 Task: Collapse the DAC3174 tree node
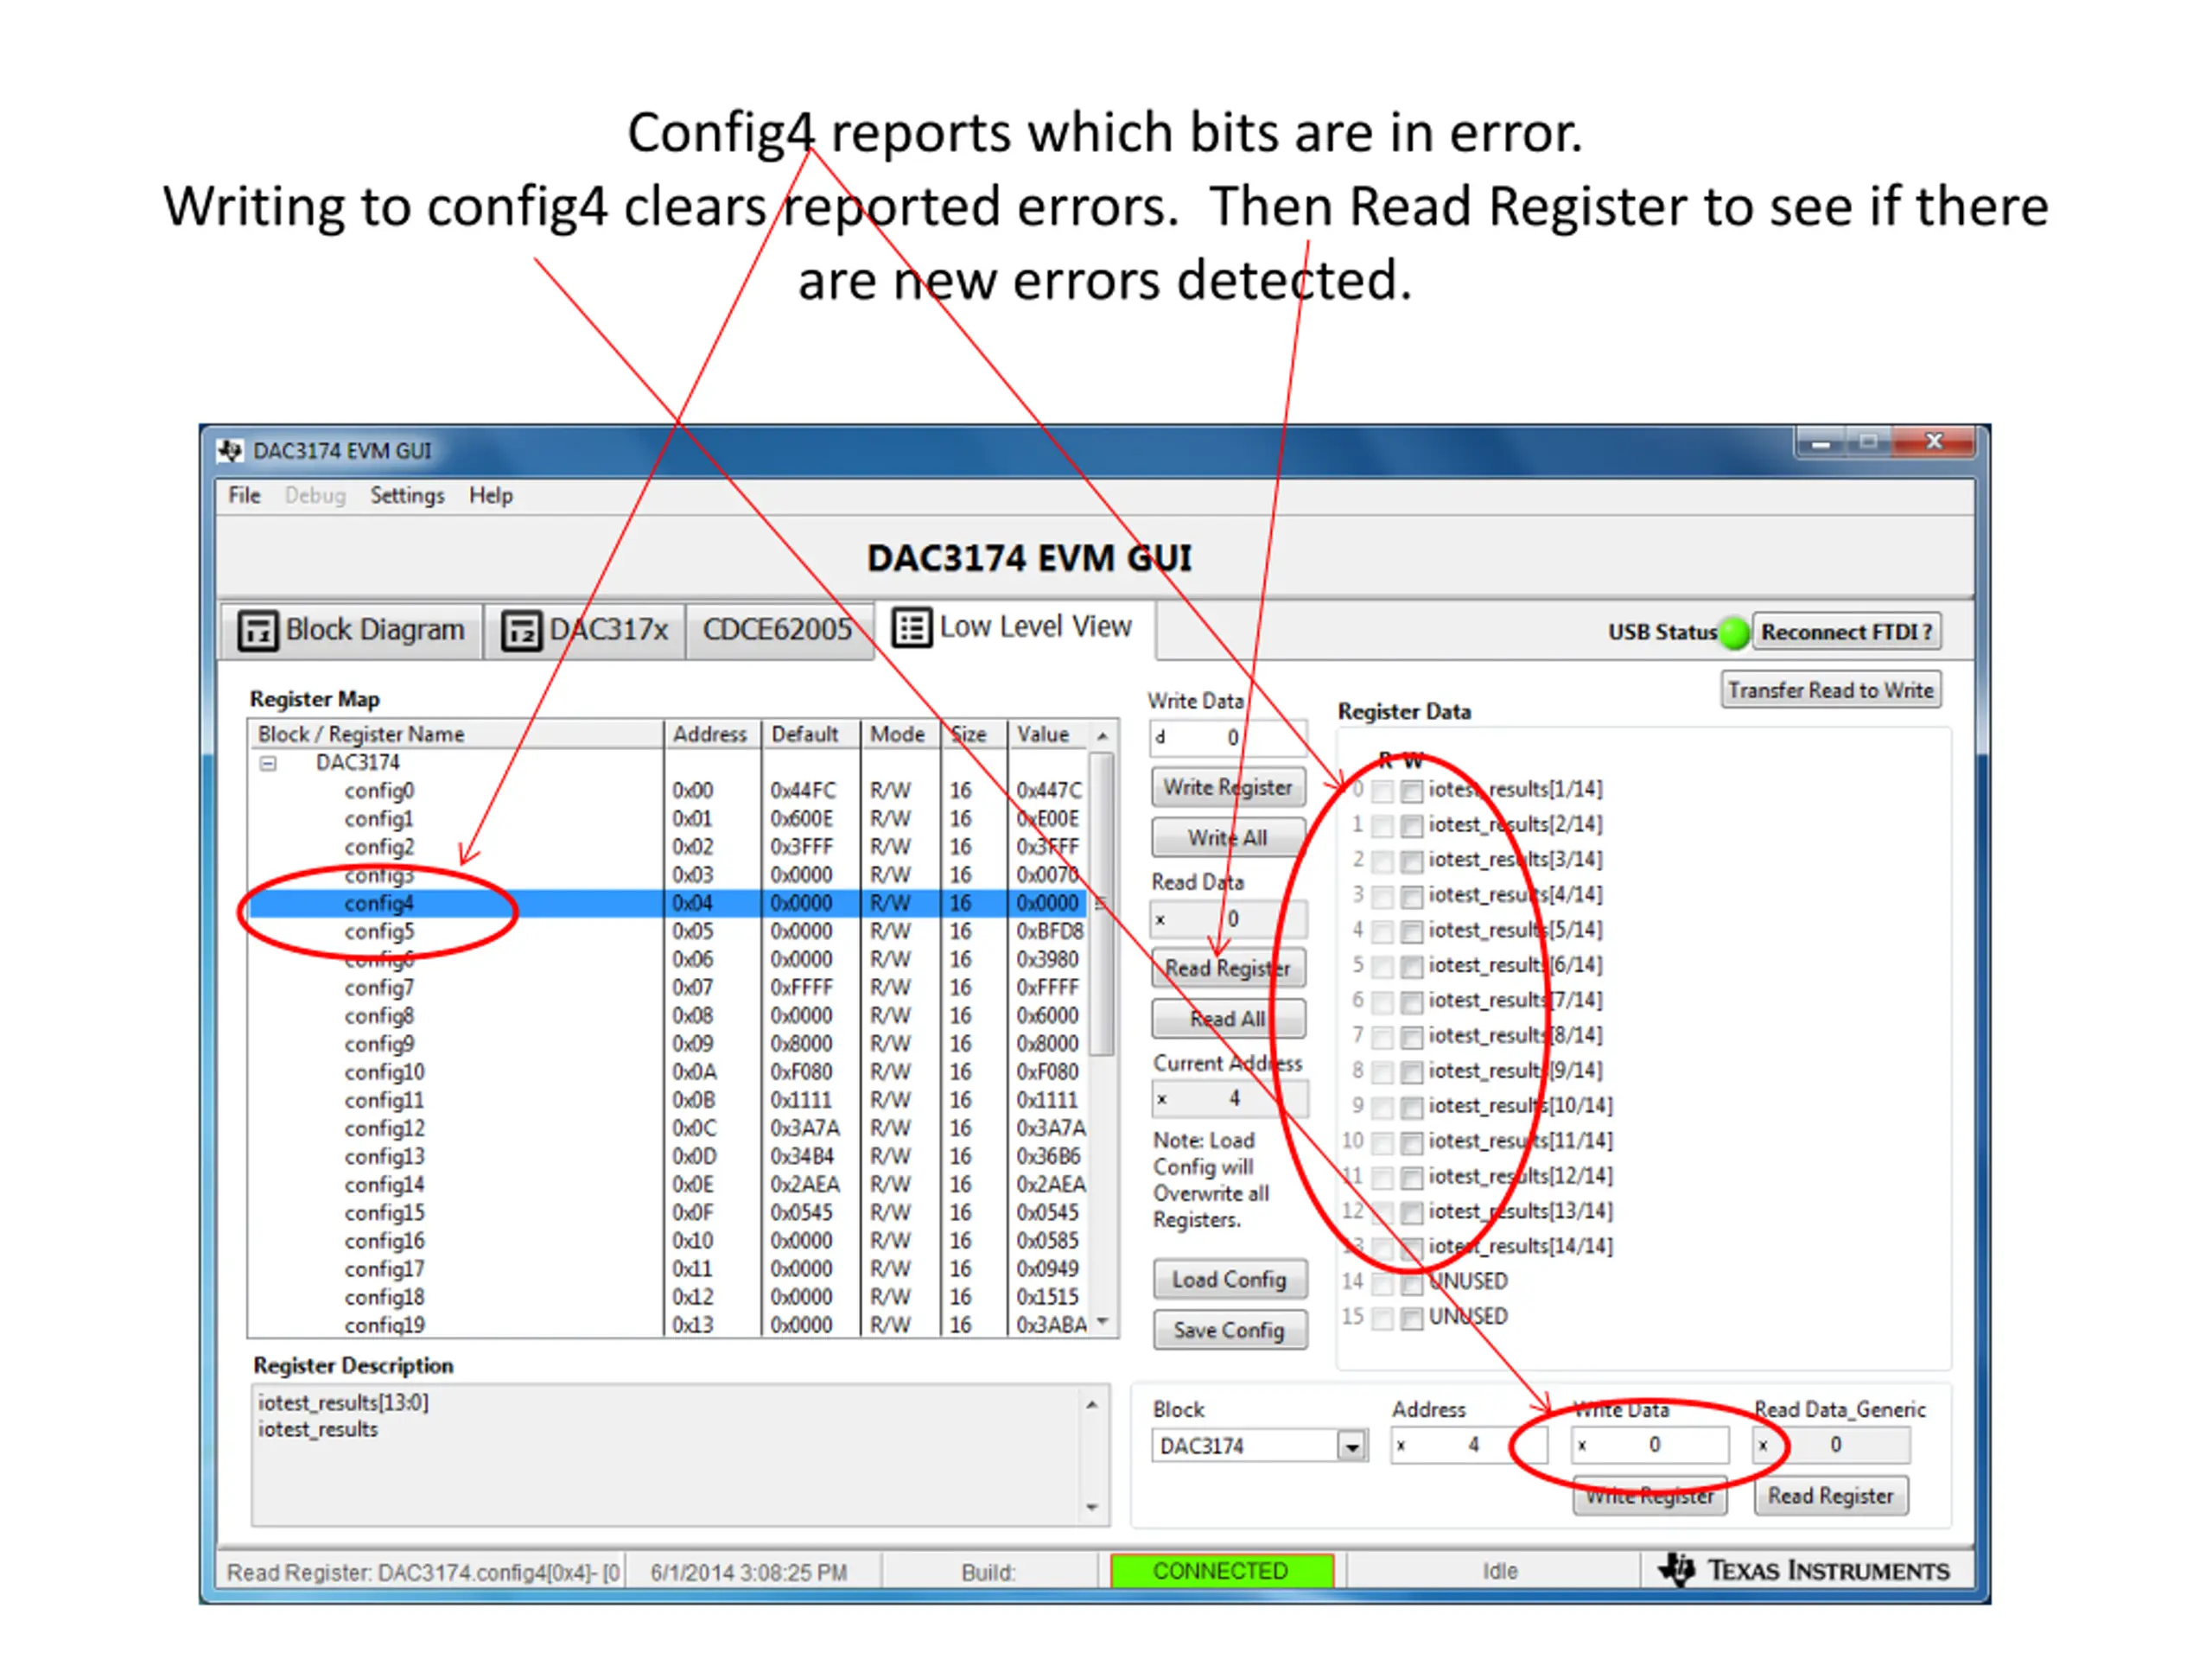(268, 763)
